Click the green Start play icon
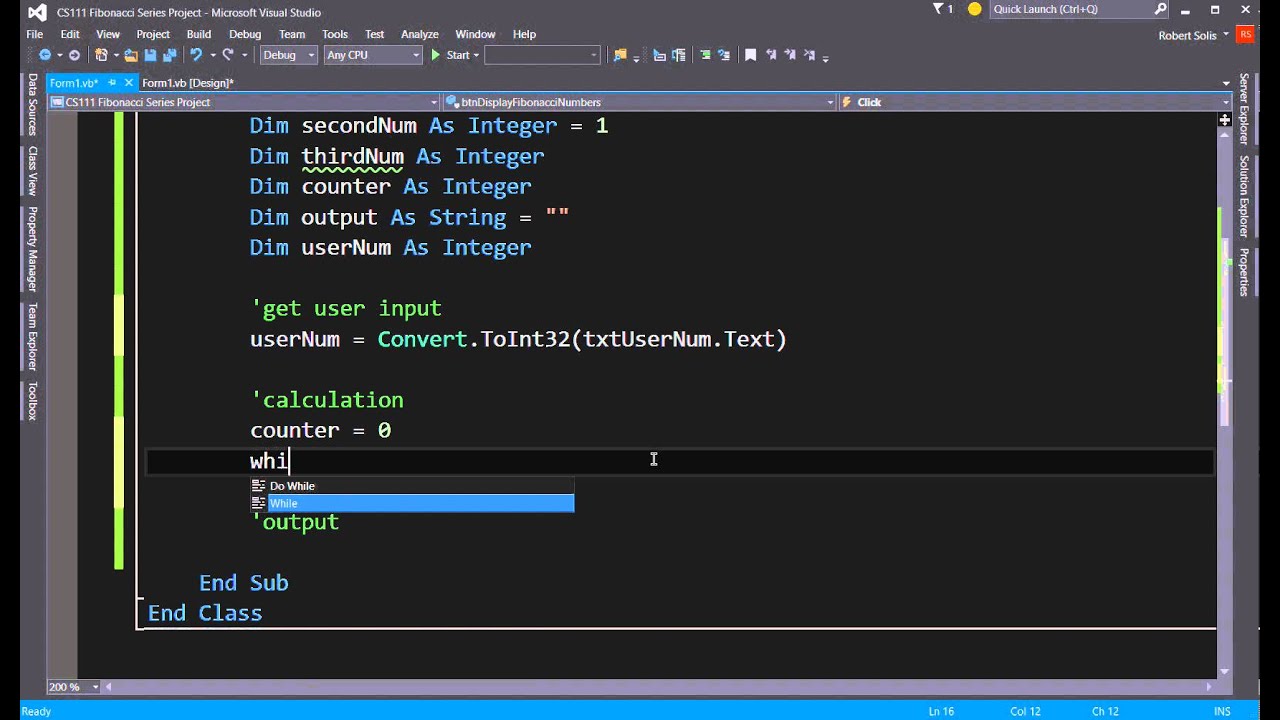The height and width of the screenshot is (720, 1280). click(x=435, y=55)
